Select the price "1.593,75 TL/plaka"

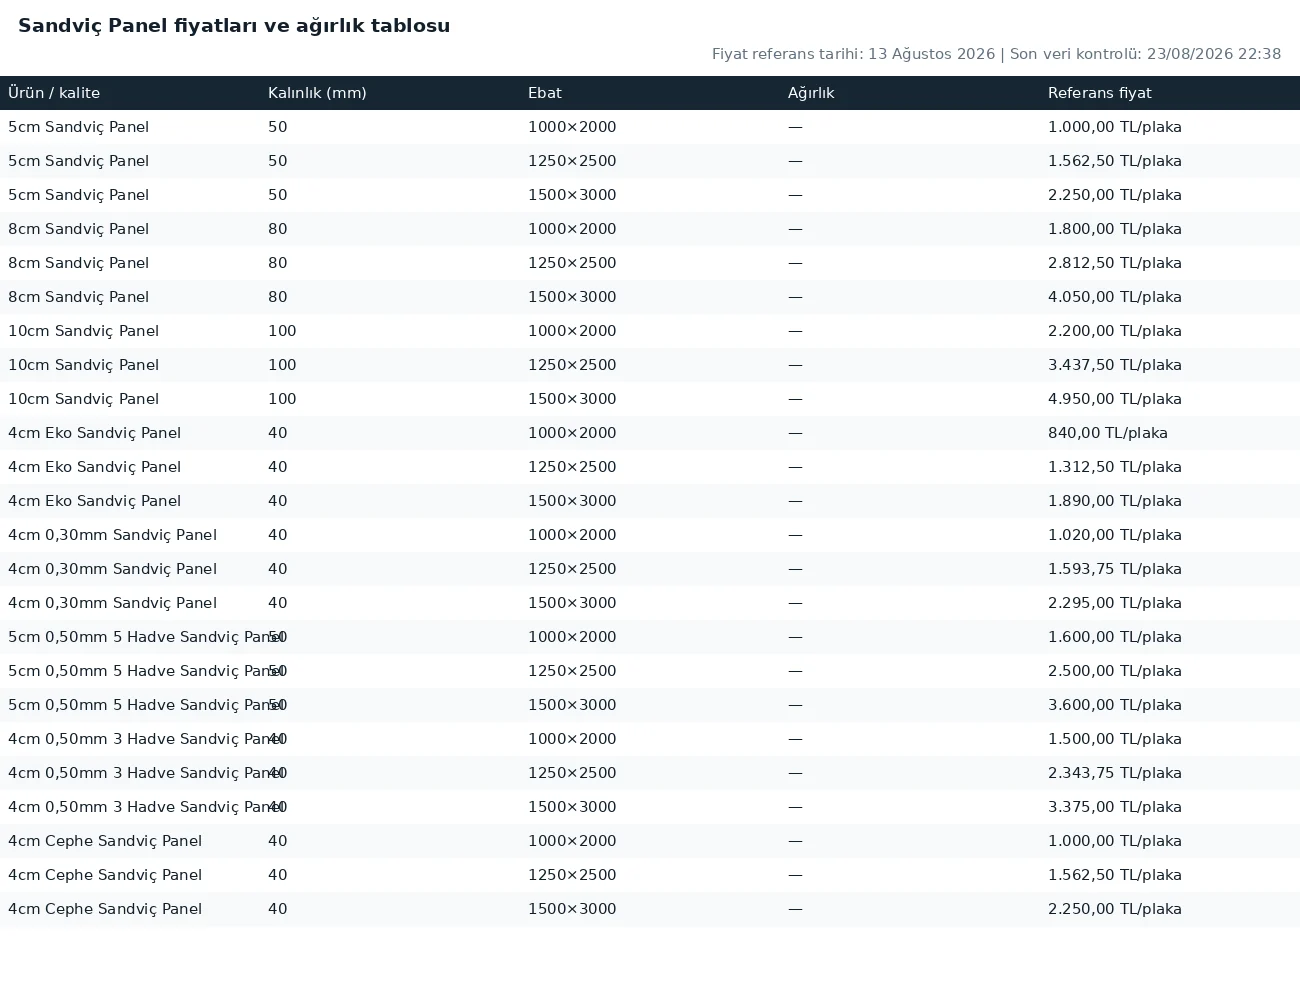(x=1115, y=569)
